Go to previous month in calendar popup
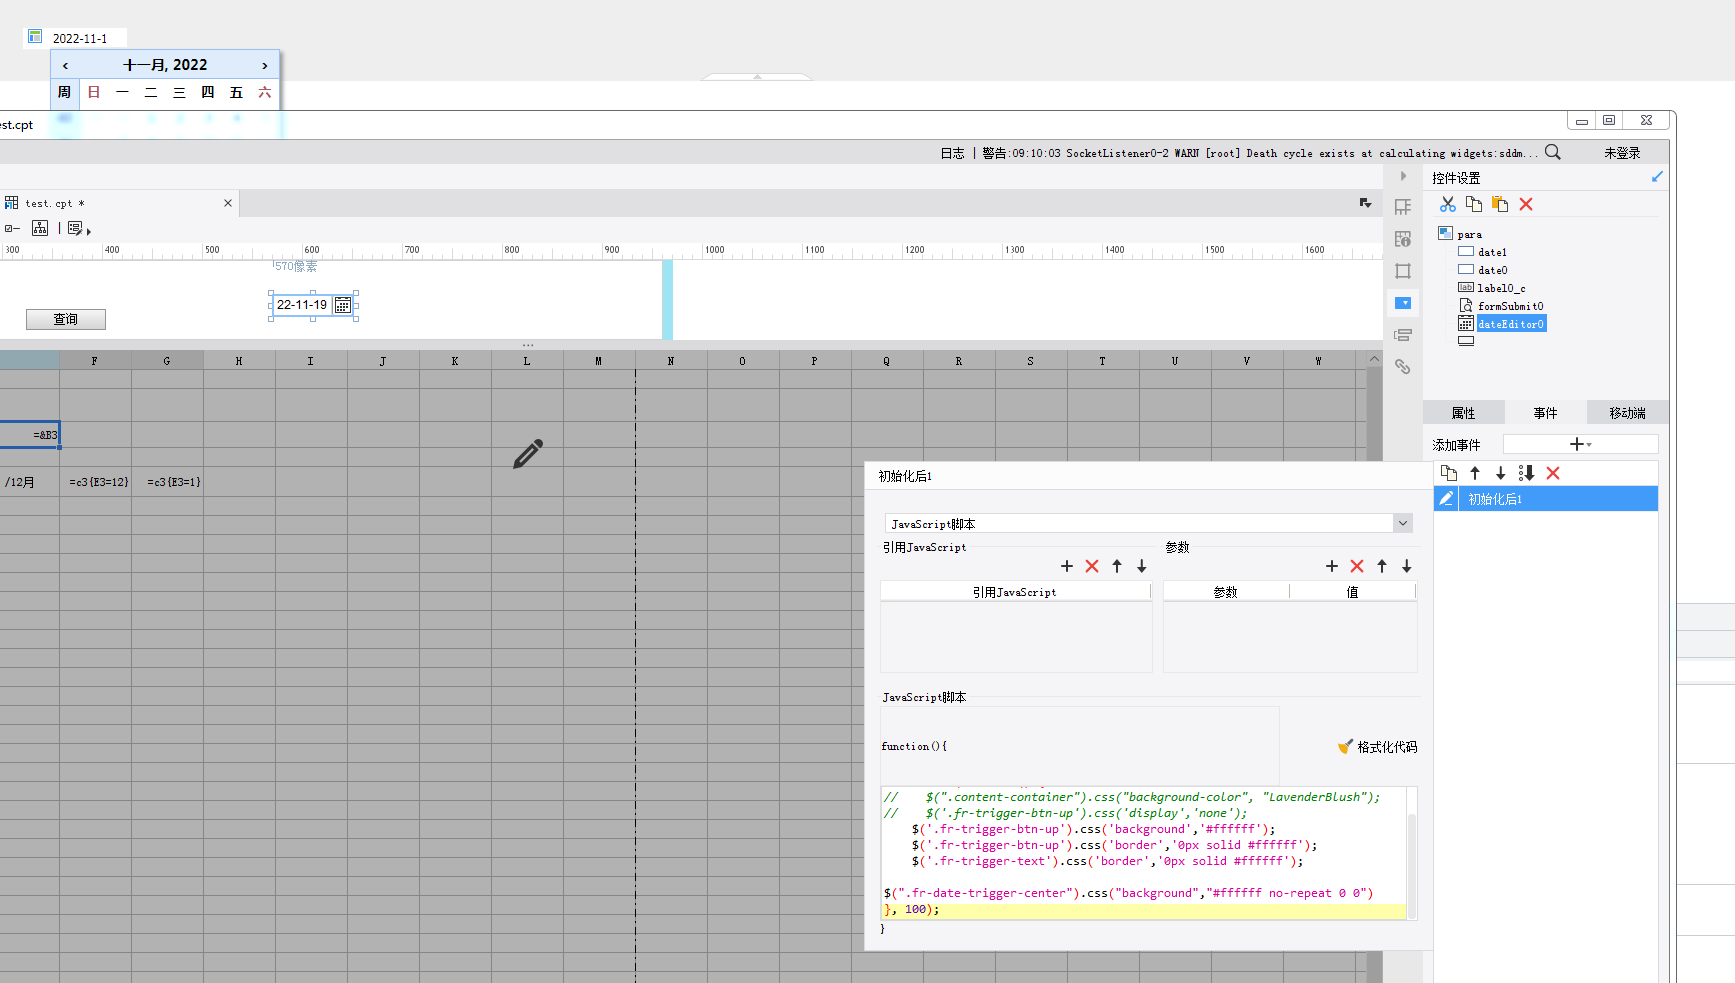1735x983 pixels. coord(65,65)
